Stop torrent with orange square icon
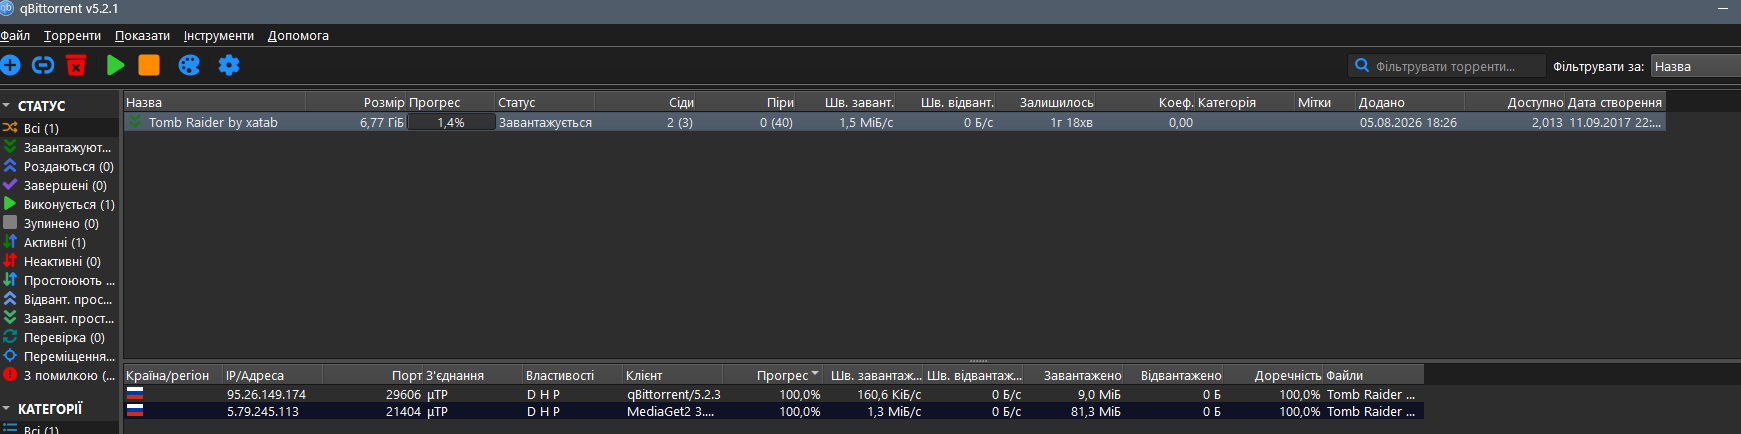This screenshot has height=434, width=1741. pyautogui.click(x=149, y=65)
